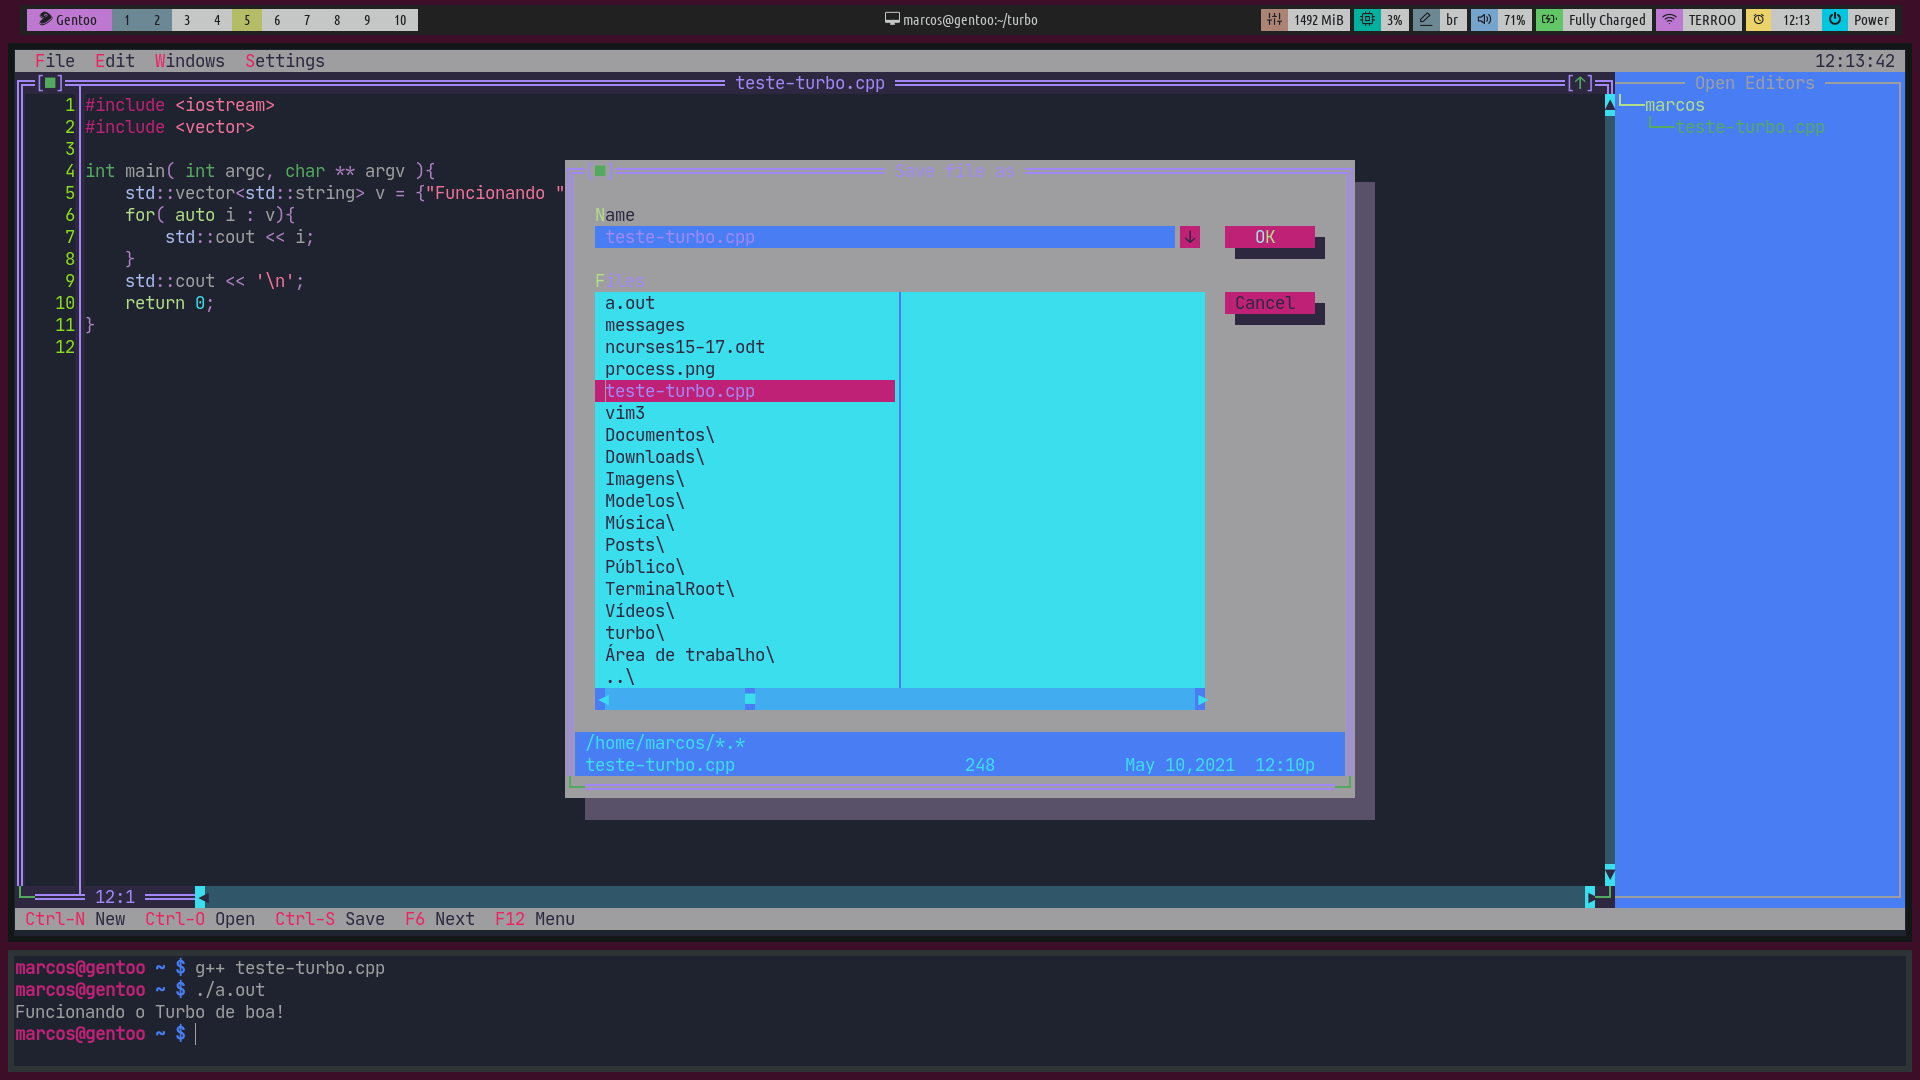Open the File menu
This screenshot has width=1920, height=1080.
(x=54, y=61)
